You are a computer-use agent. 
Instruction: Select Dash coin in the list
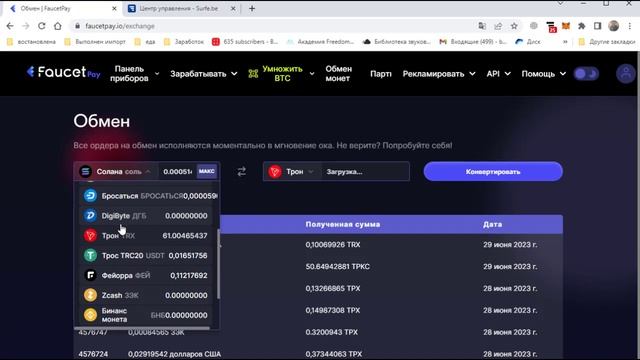(145, 196)
